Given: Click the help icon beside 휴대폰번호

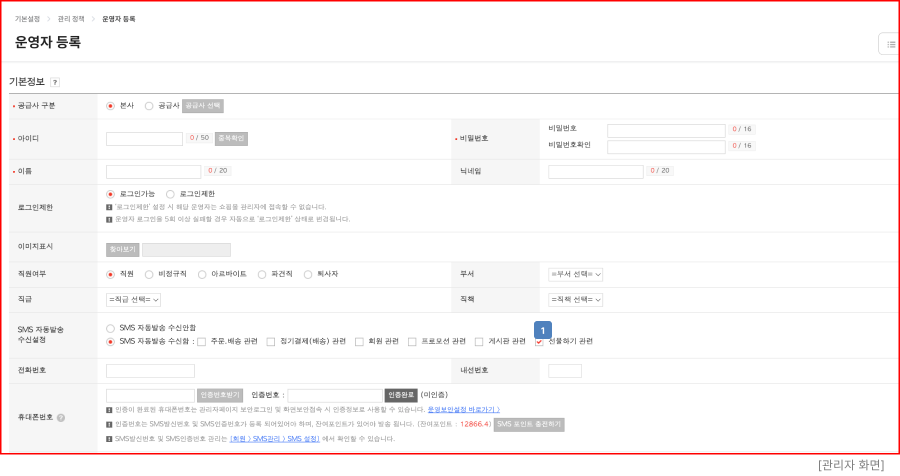Looking at the screenshot, I should pos(61,417).
